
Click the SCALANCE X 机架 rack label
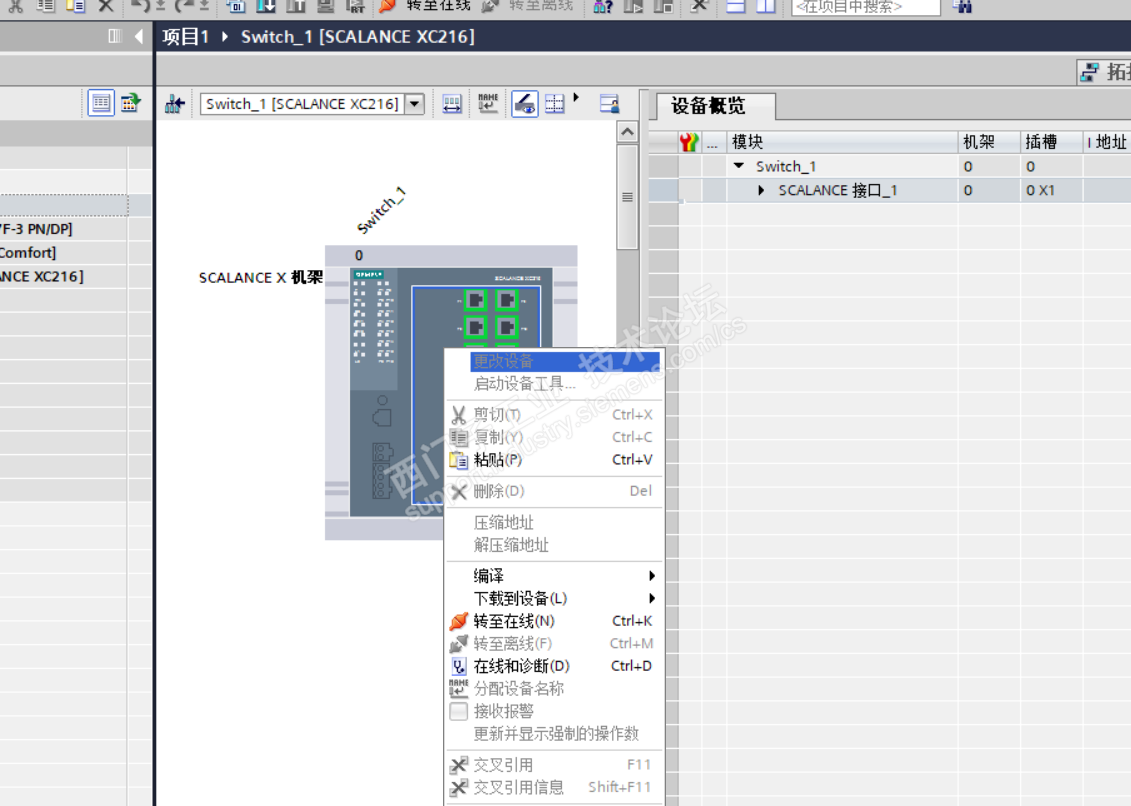point(260,278)
